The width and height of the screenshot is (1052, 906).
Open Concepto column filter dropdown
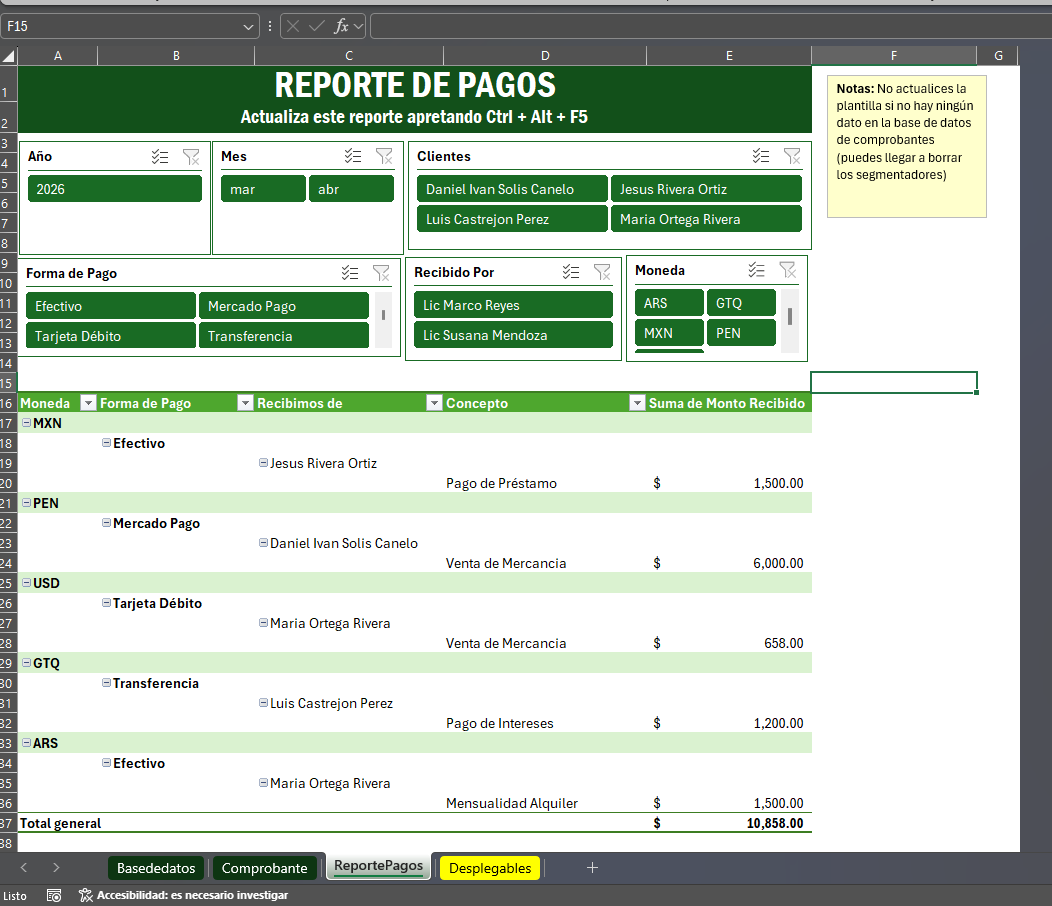637,403
